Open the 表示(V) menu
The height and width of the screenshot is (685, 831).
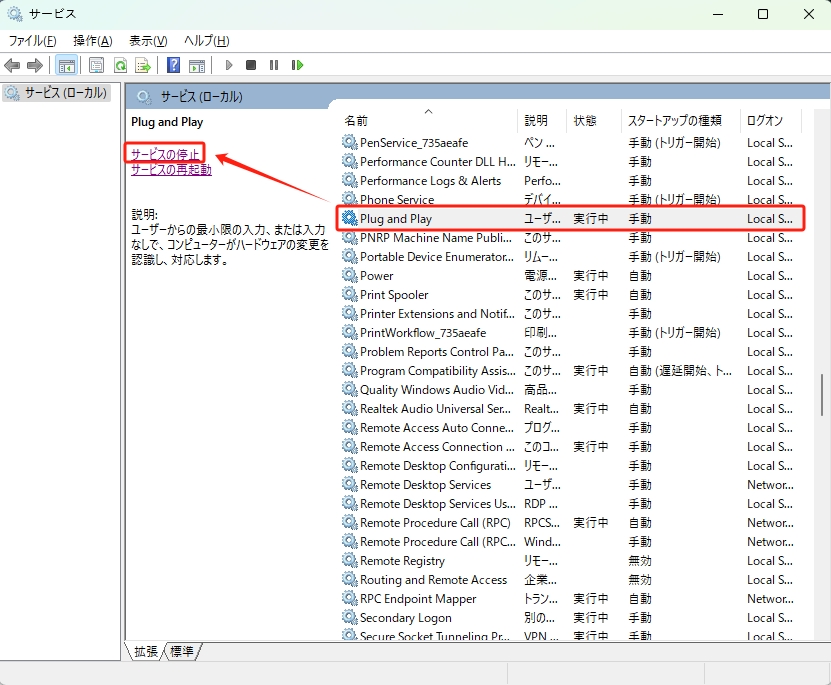pos(148,40)
